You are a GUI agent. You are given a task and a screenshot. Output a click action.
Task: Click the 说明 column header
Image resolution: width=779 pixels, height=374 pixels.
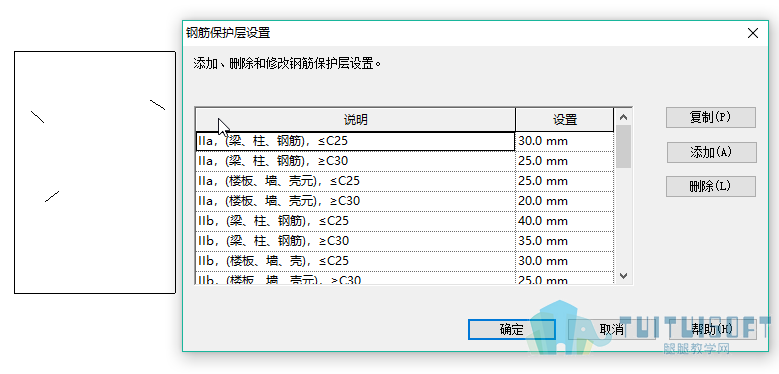pos(356,120)
